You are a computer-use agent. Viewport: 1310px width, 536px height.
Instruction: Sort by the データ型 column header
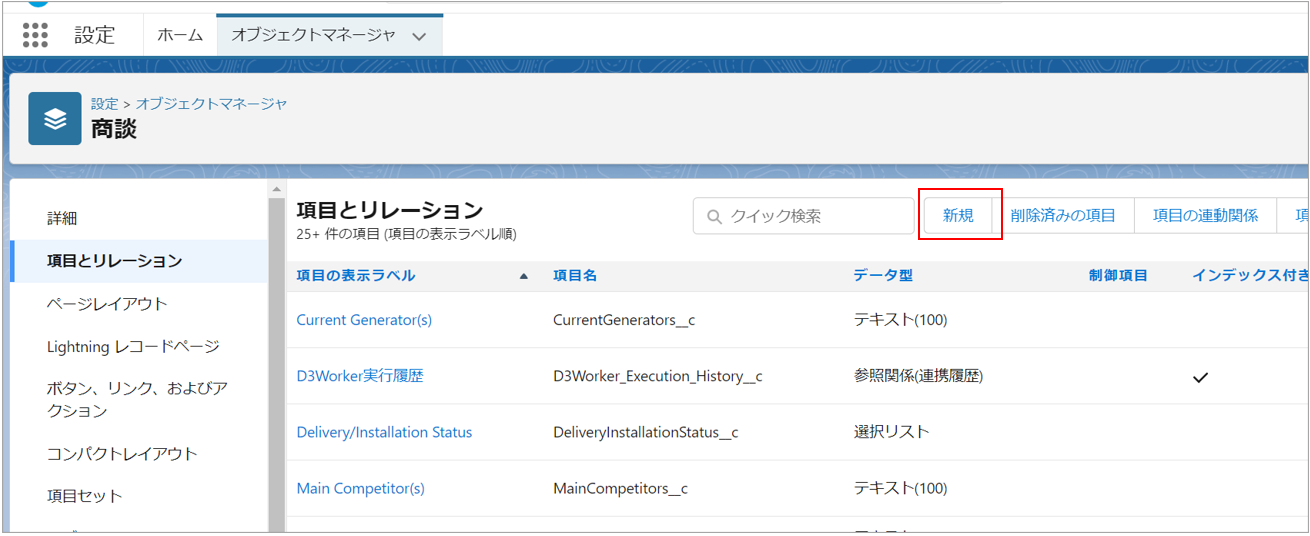882,276
